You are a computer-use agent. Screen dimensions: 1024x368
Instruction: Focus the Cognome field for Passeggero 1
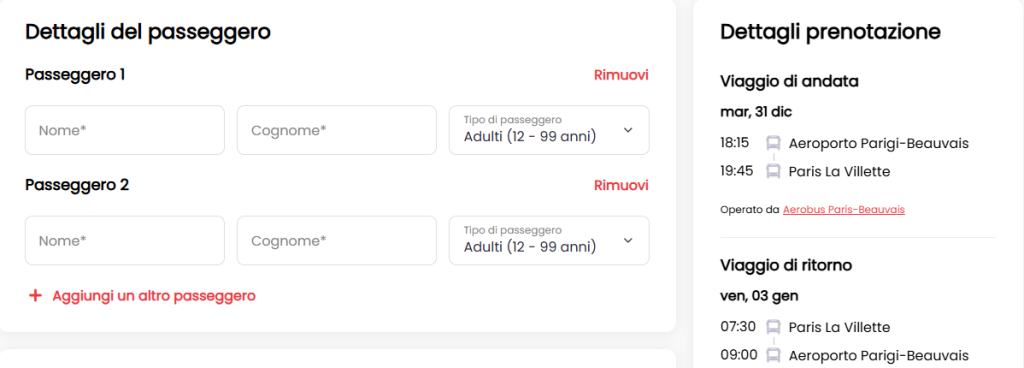(337, 130)
